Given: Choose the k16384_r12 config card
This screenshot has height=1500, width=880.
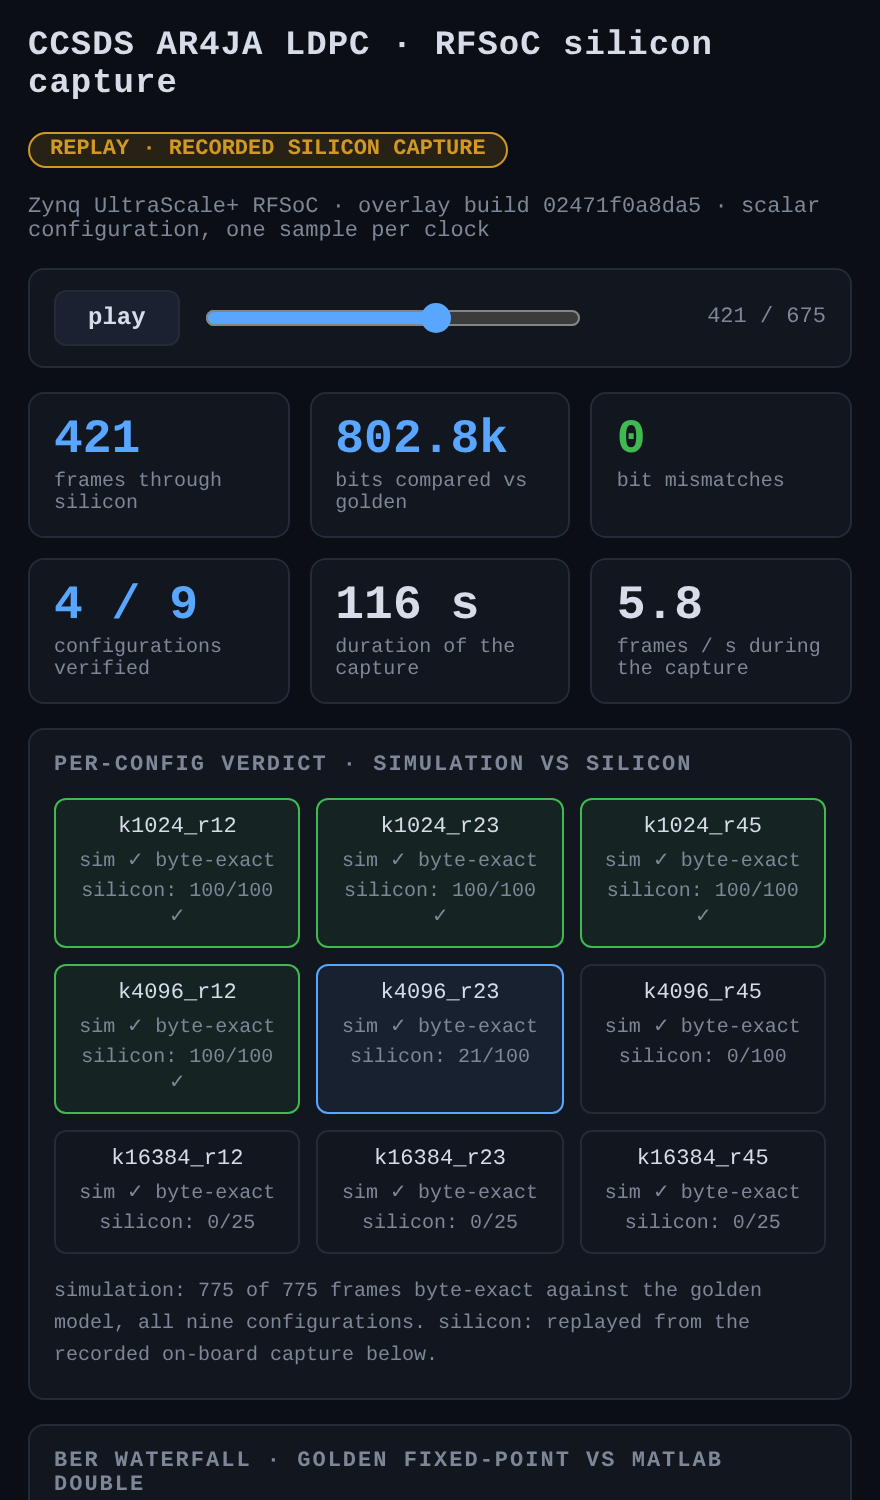Looking at the screenshot, I should pos(177,1192).
